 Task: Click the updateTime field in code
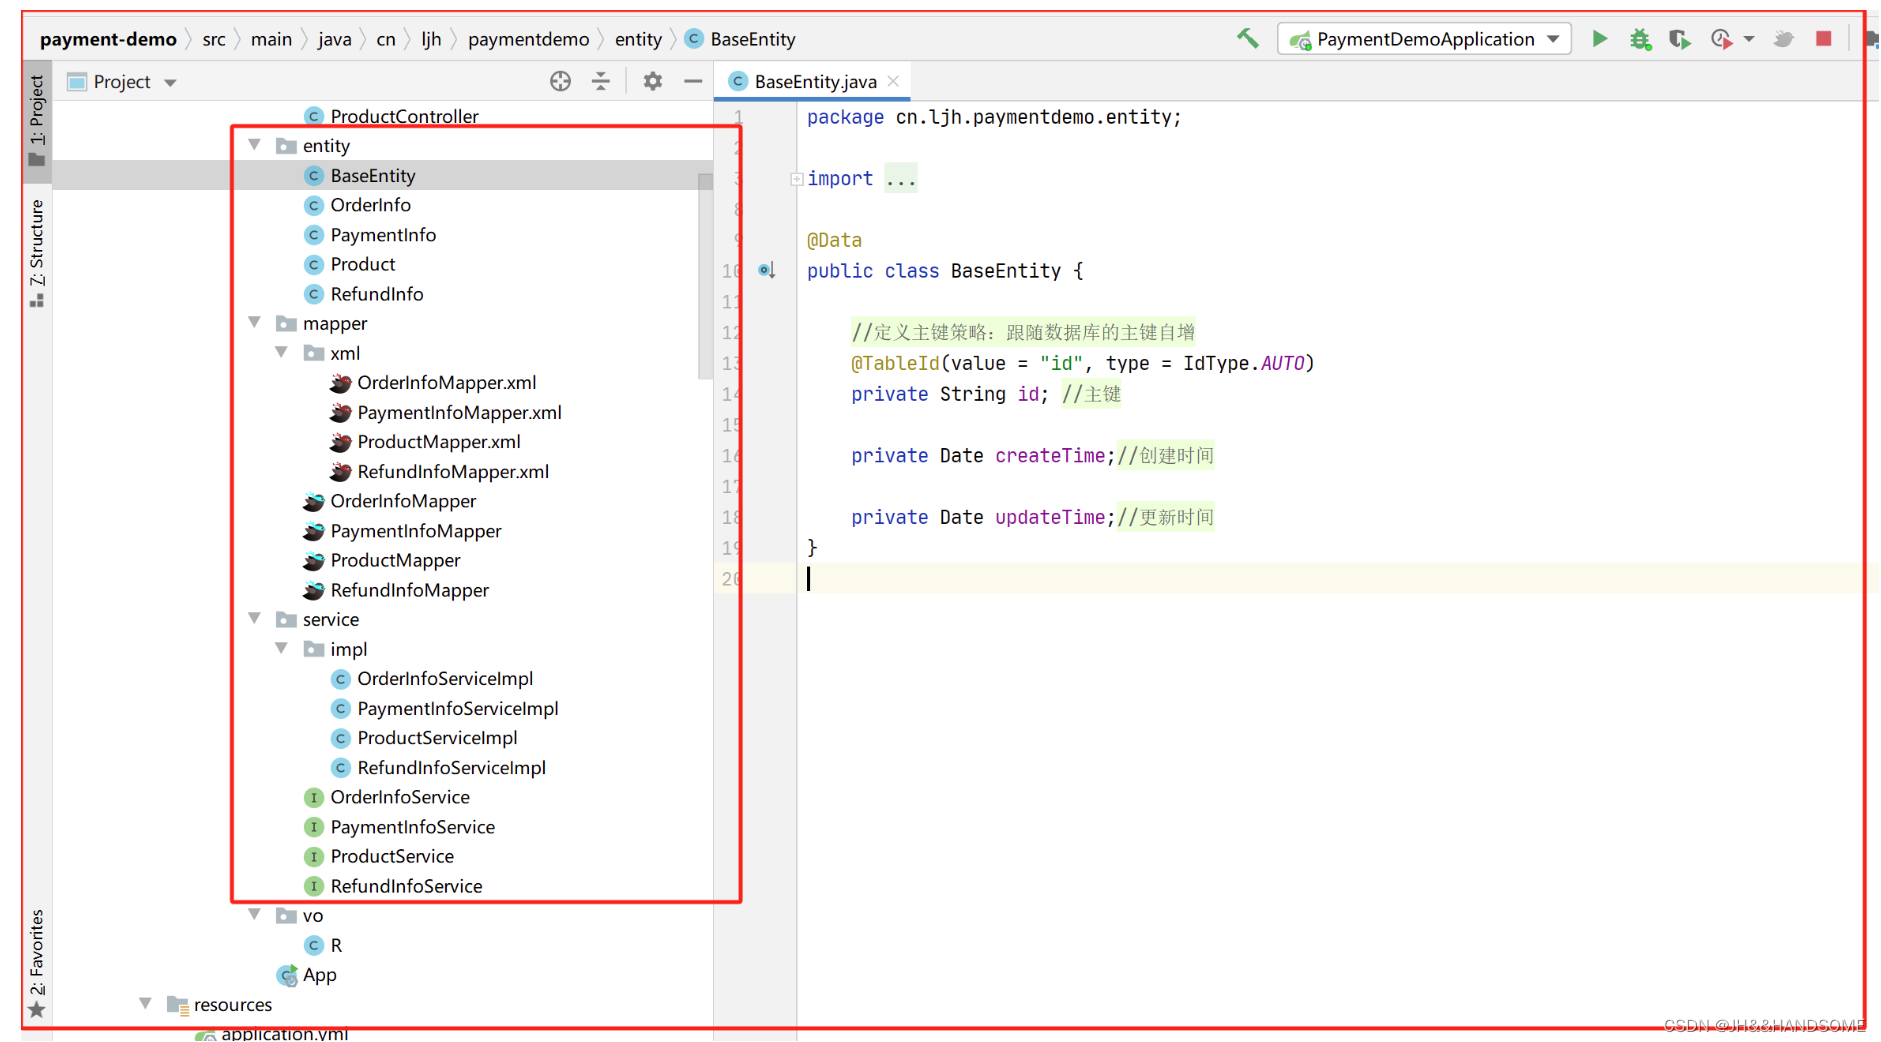pyautogui.click(x=1050, y=517)
